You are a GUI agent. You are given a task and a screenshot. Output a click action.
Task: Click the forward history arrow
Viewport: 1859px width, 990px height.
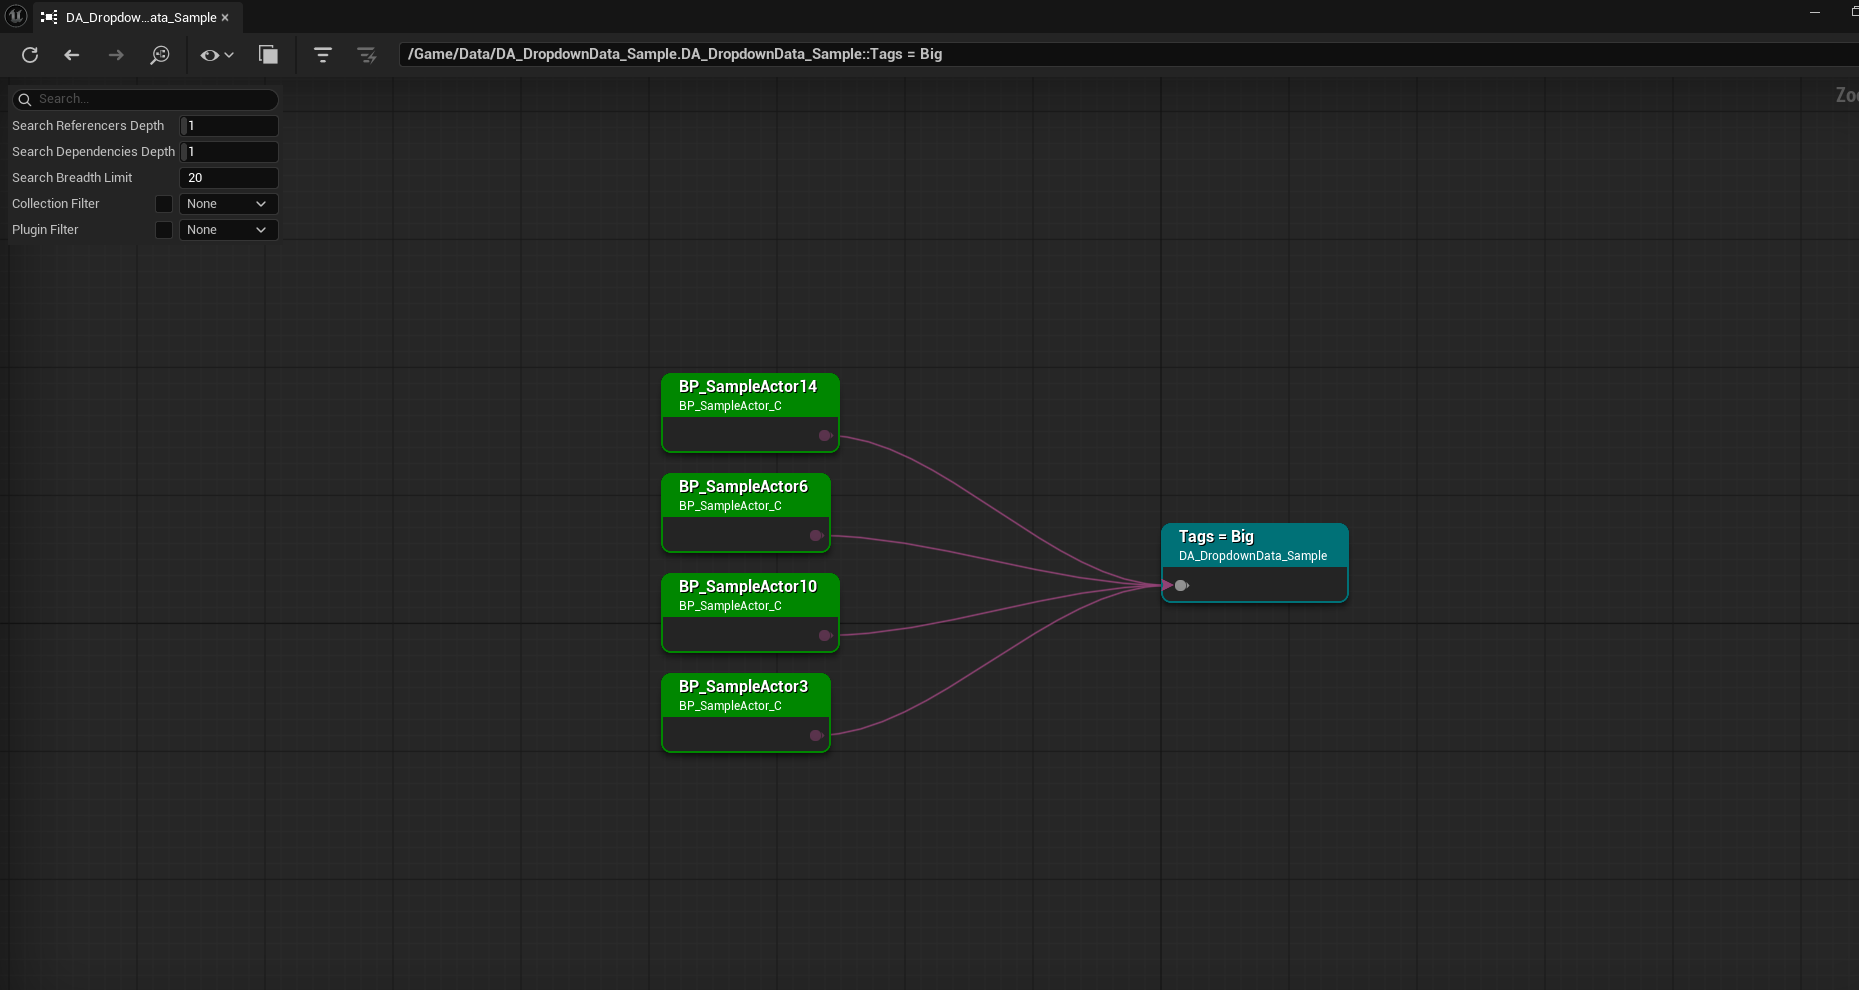click(x=116, y=55)
